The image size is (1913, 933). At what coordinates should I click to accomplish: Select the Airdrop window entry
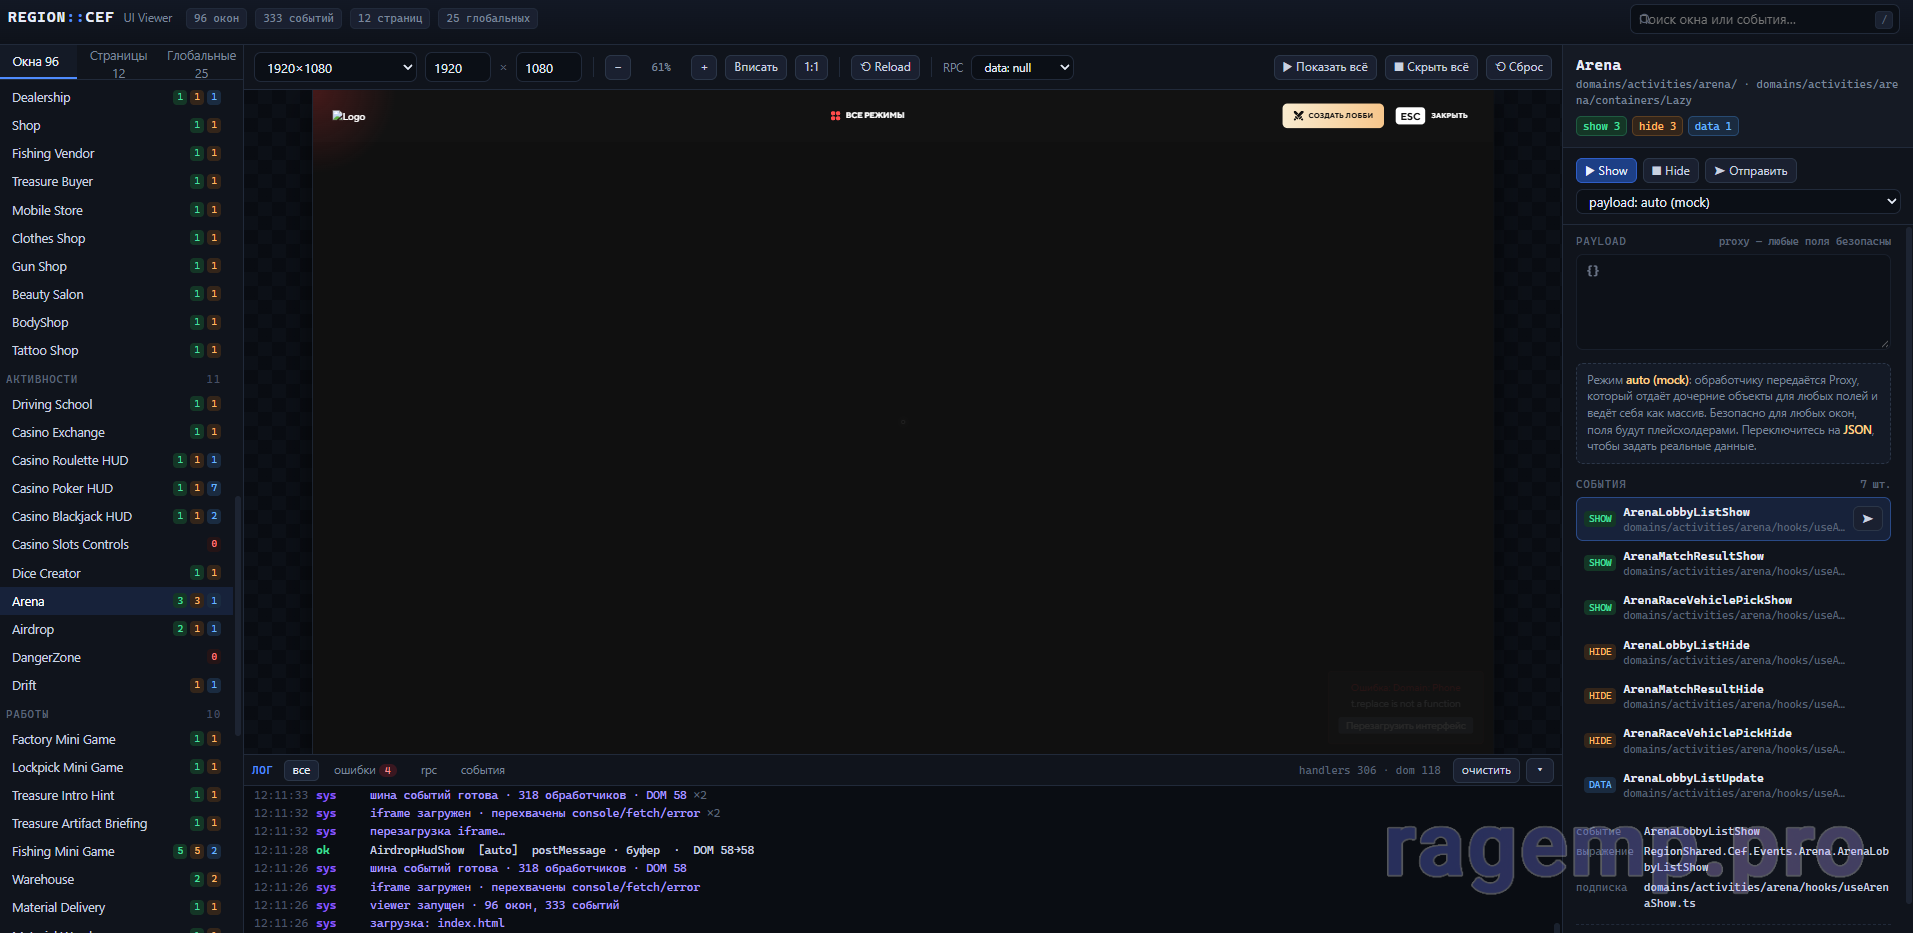pyautogui.click(x=116, y=630)
